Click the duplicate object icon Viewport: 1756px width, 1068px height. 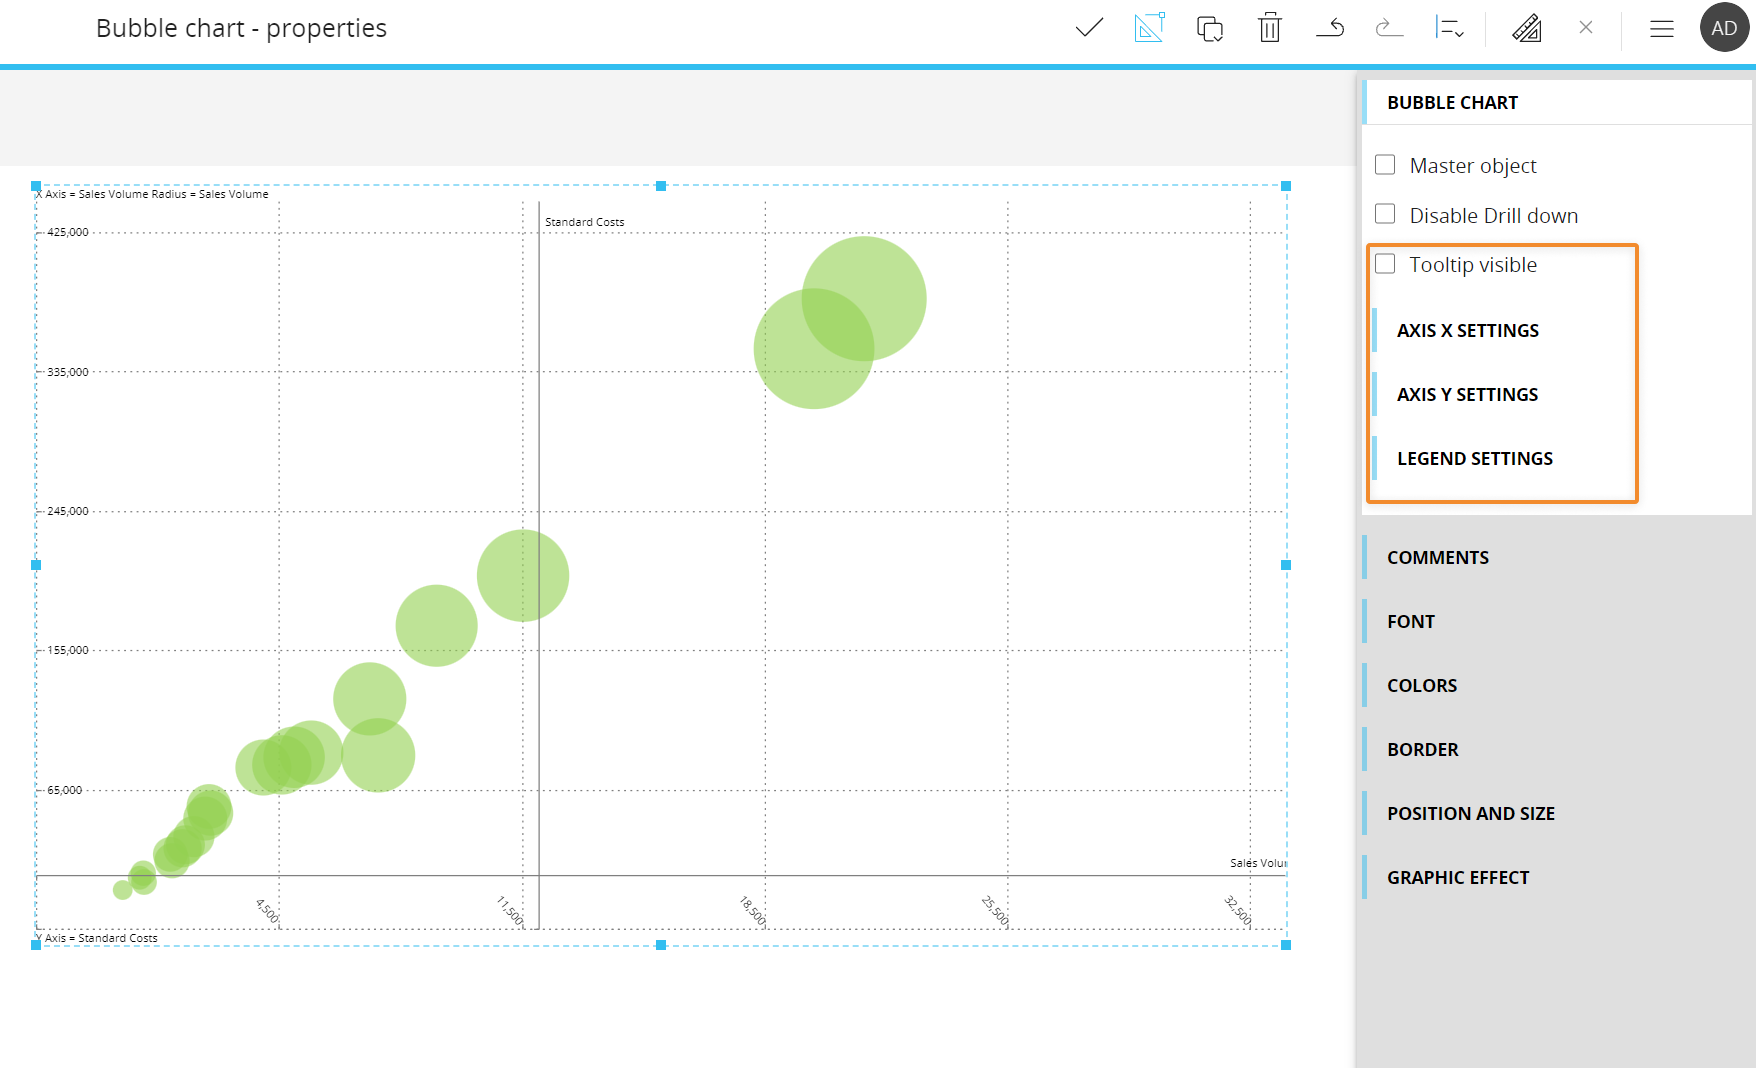[x=1210, y=28]
